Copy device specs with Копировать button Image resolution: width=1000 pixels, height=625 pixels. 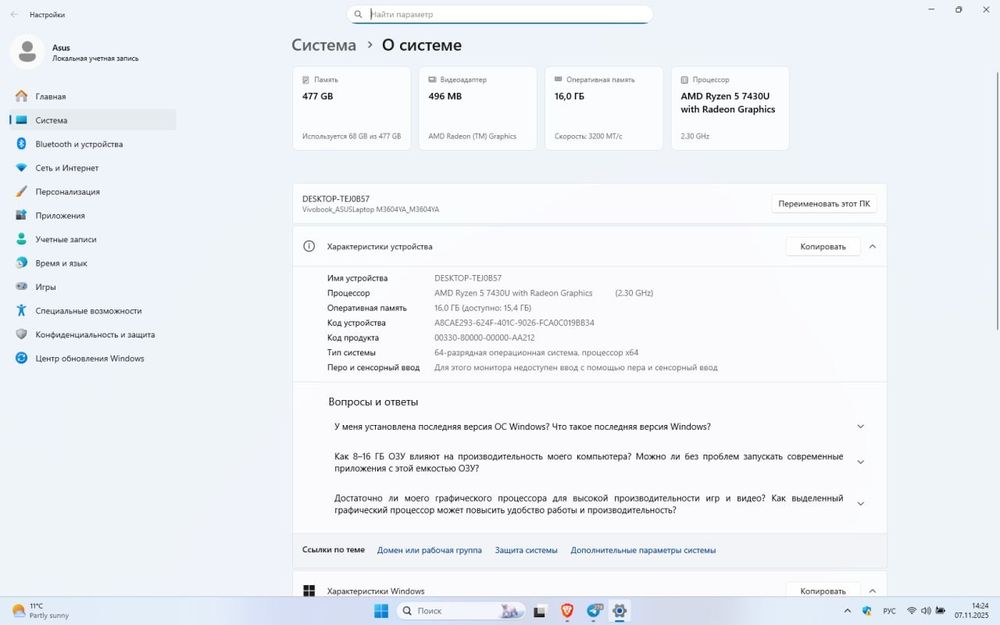823,246
